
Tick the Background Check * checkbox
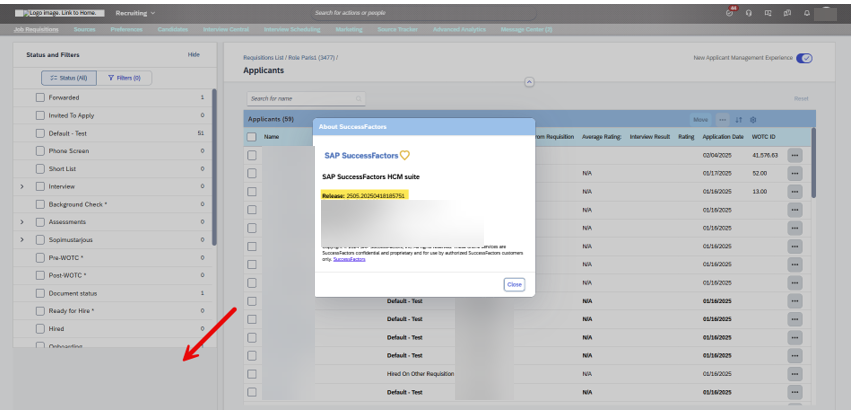40,204
